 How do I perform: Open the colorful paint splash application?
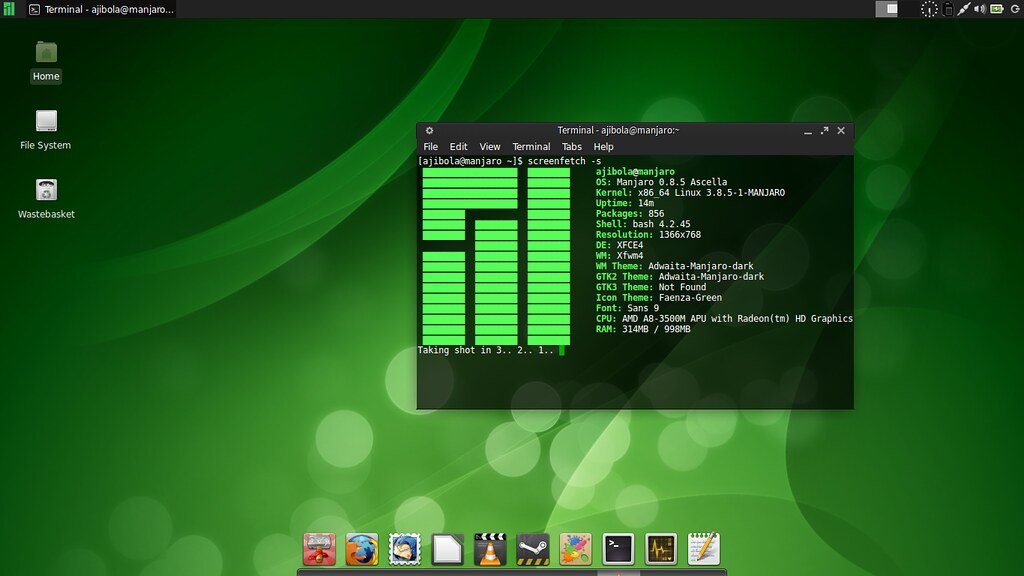[575, 549]
